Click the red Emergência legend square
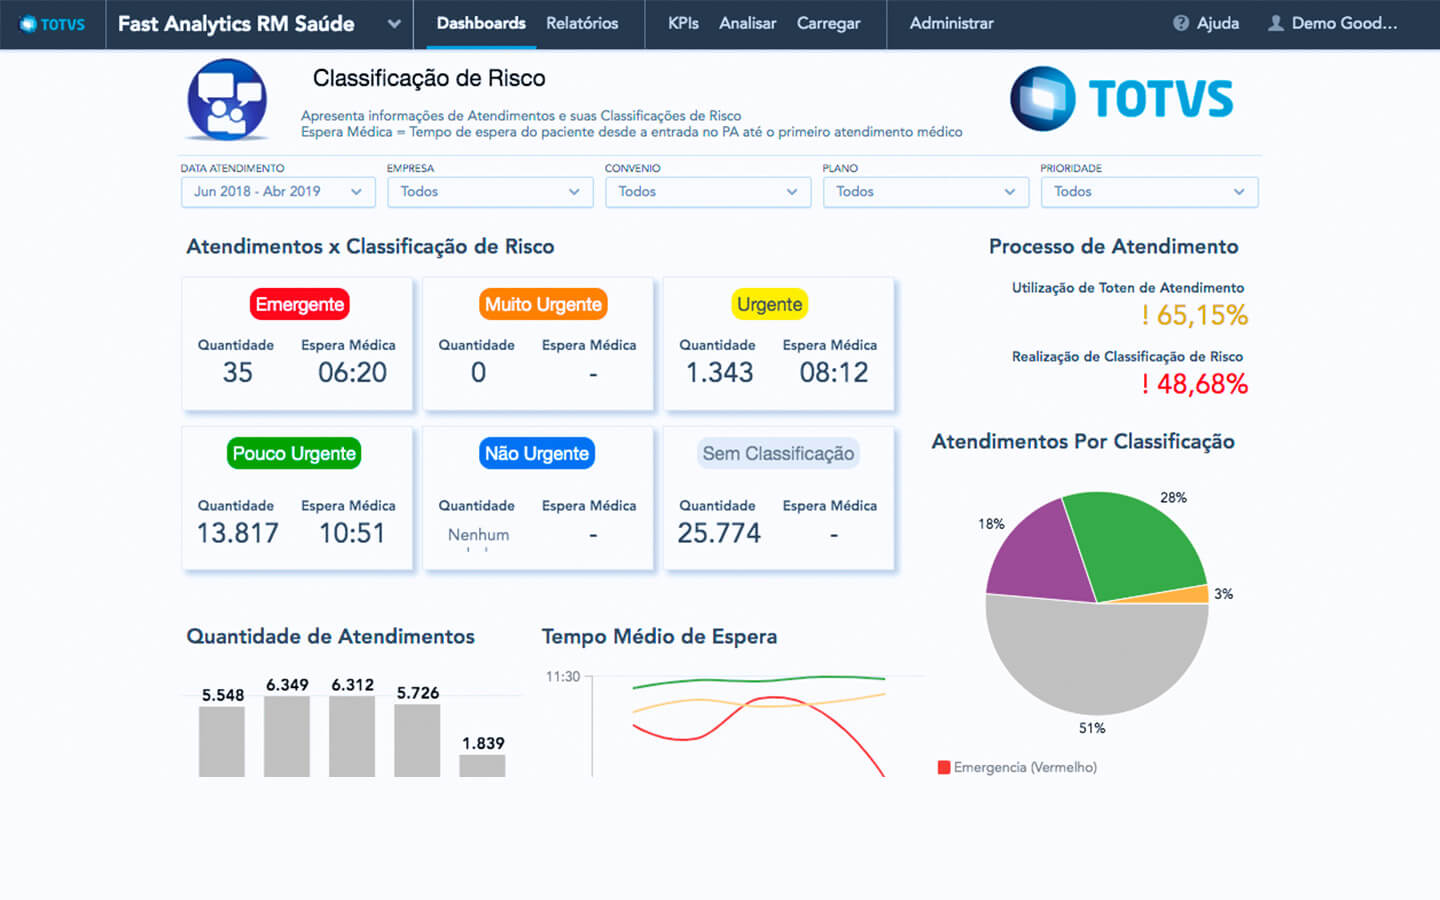Image resolution: width=1440 pixels, height=900 pixels. coord(943,767)
